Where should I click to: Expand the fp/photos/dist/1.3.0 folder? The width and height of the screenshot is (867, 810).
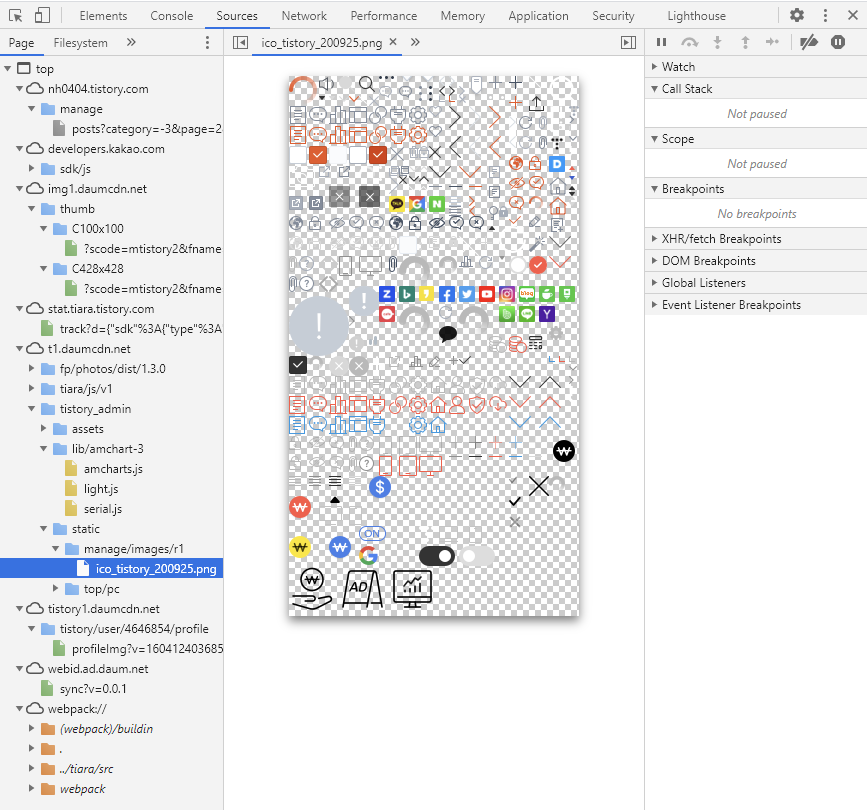(32, 368)
